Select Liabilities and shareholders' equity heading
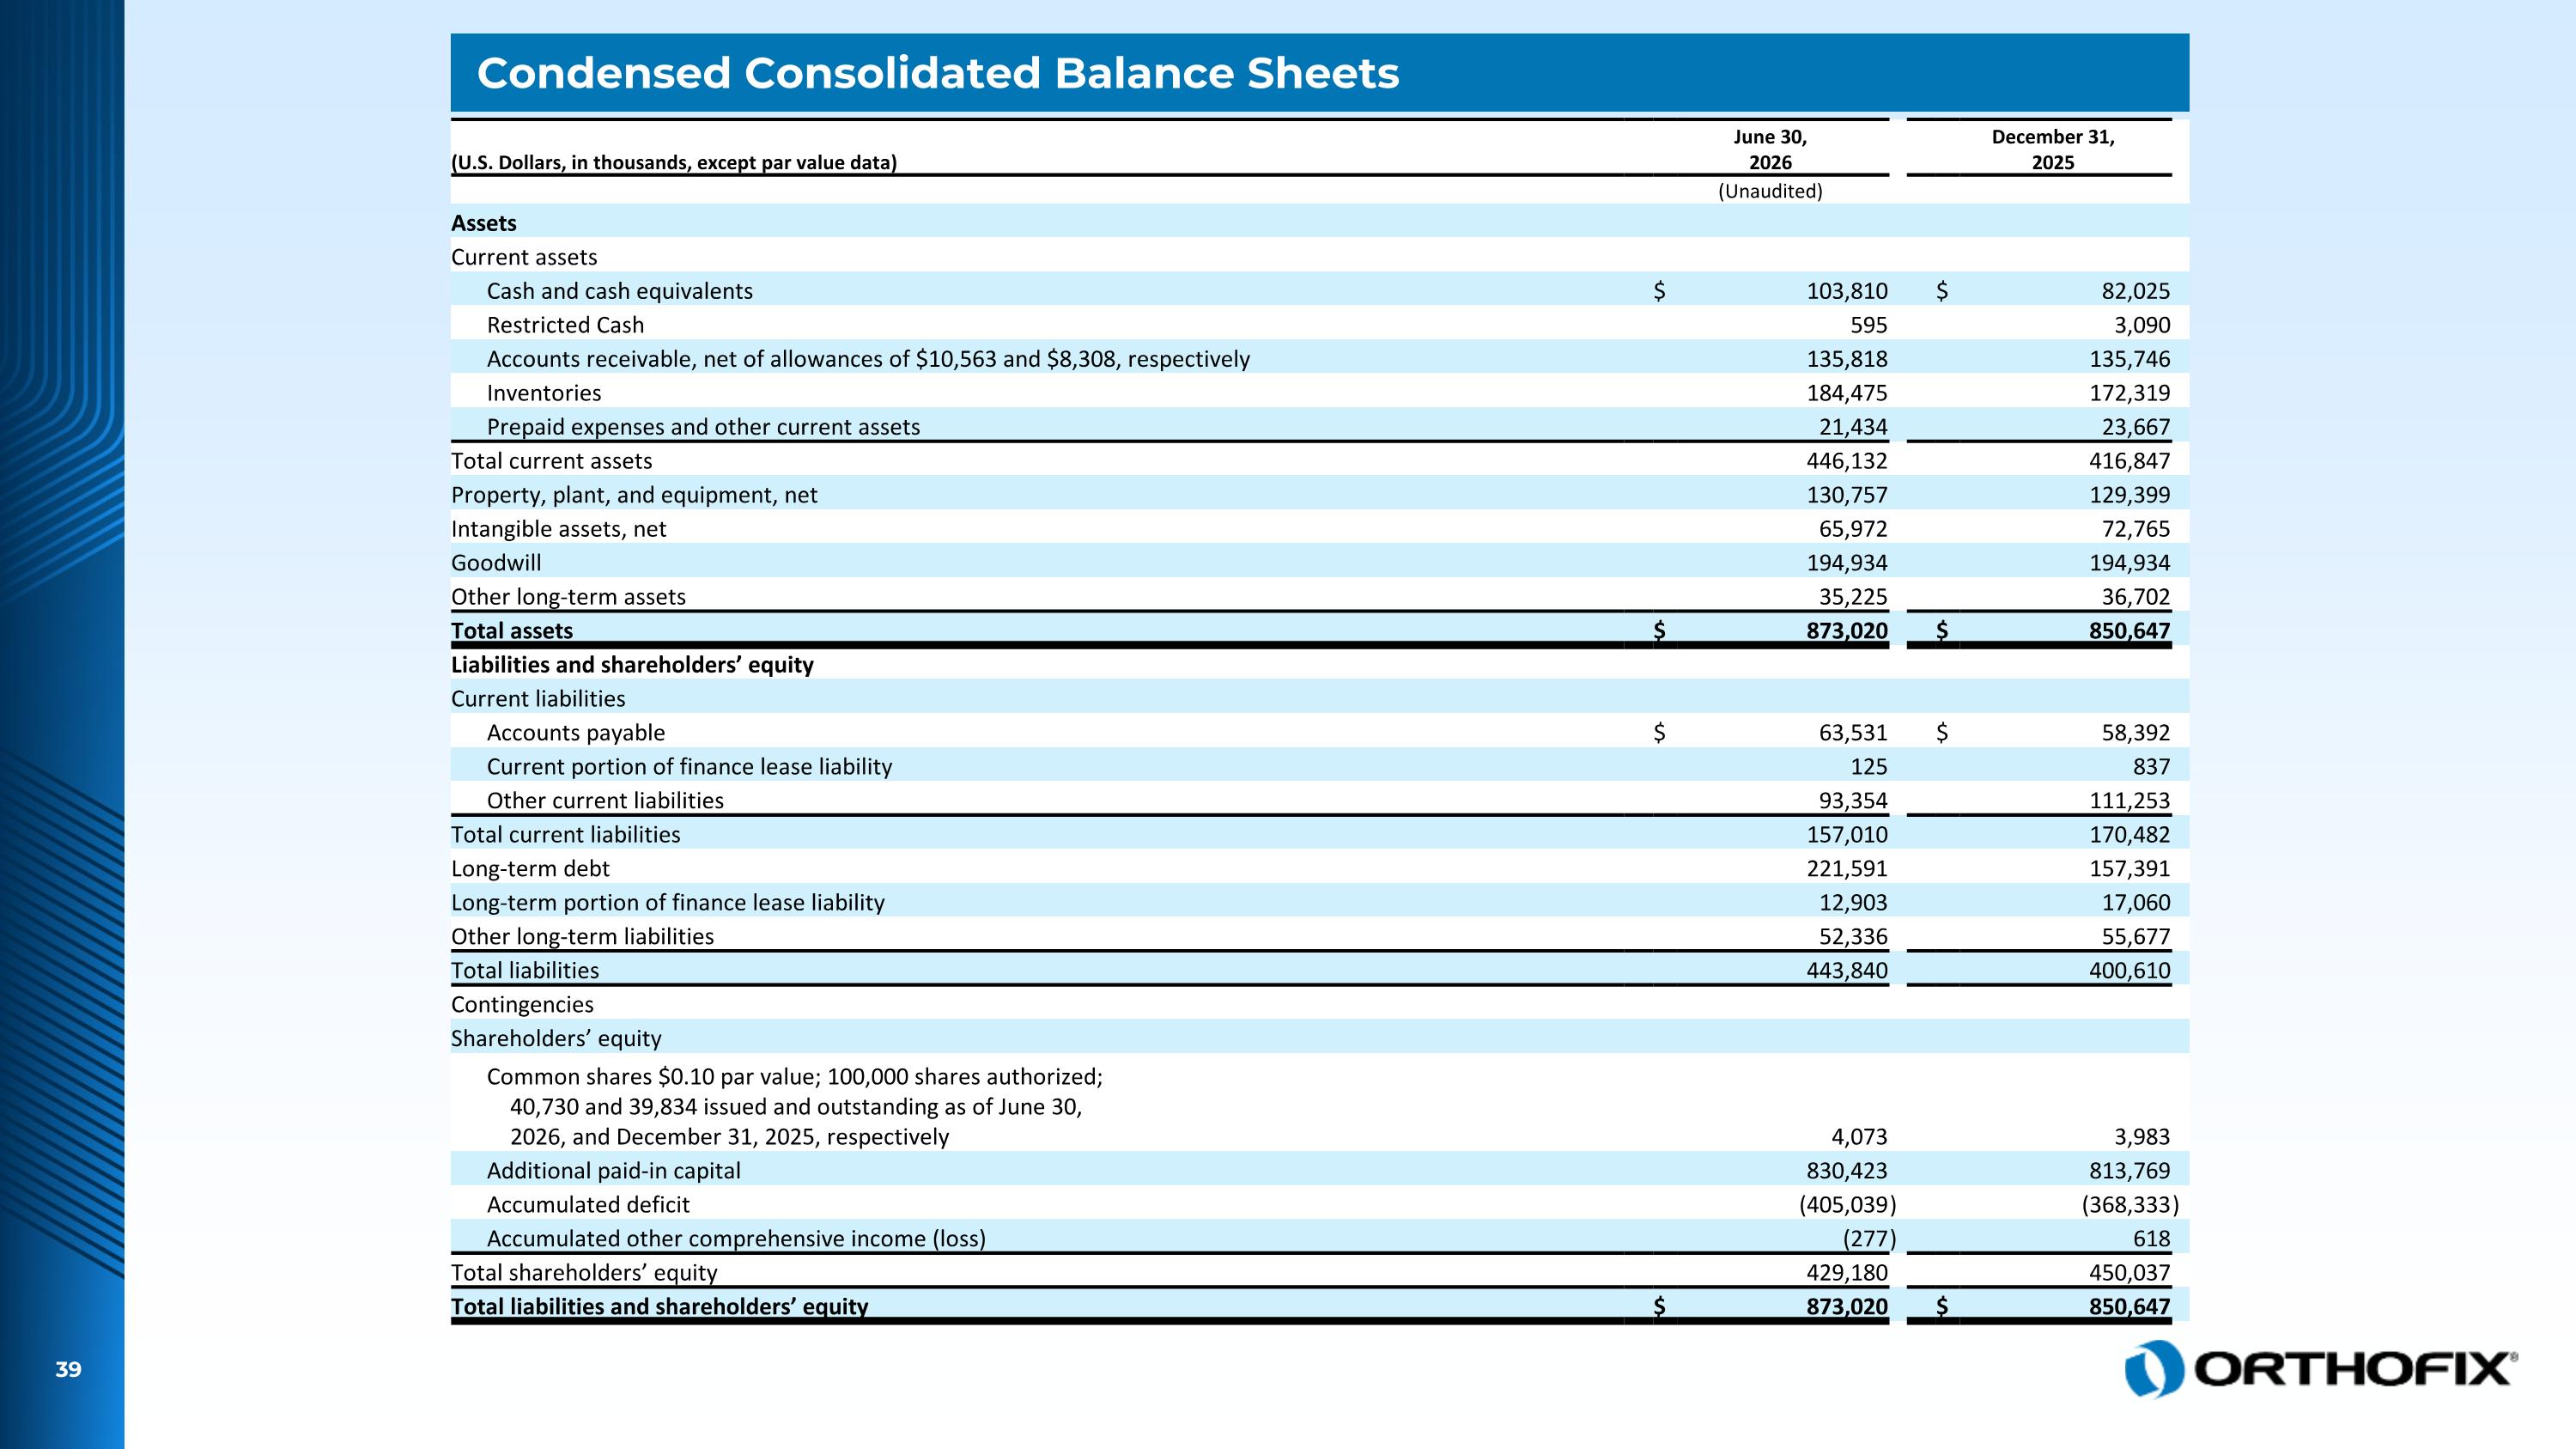Viewport: 2576px width, 1449px height. (632, 665)
